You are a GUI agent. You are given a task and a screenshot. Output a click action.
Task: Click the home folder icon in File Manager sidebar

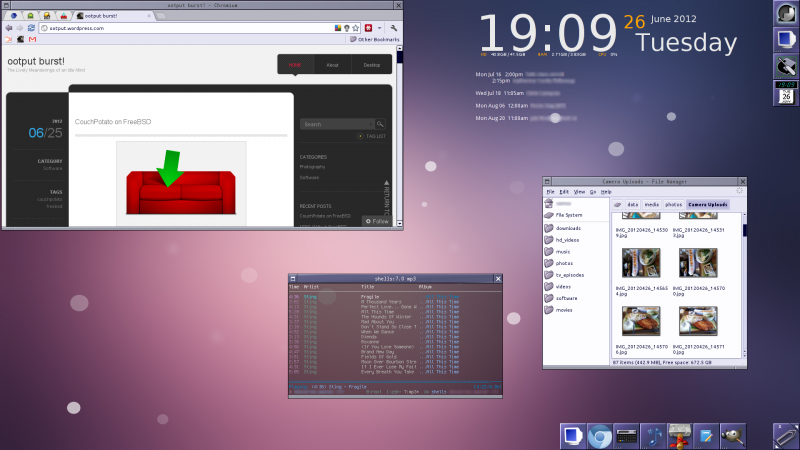pyautogui.click(x=549, y=204)
